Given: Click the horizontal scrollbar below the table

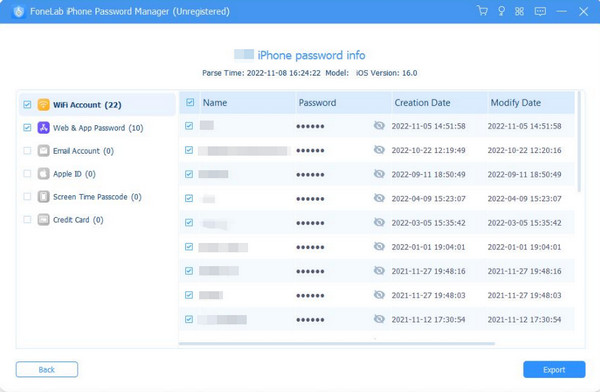Looking at the screenshot, I should click(x=337, y=343).
